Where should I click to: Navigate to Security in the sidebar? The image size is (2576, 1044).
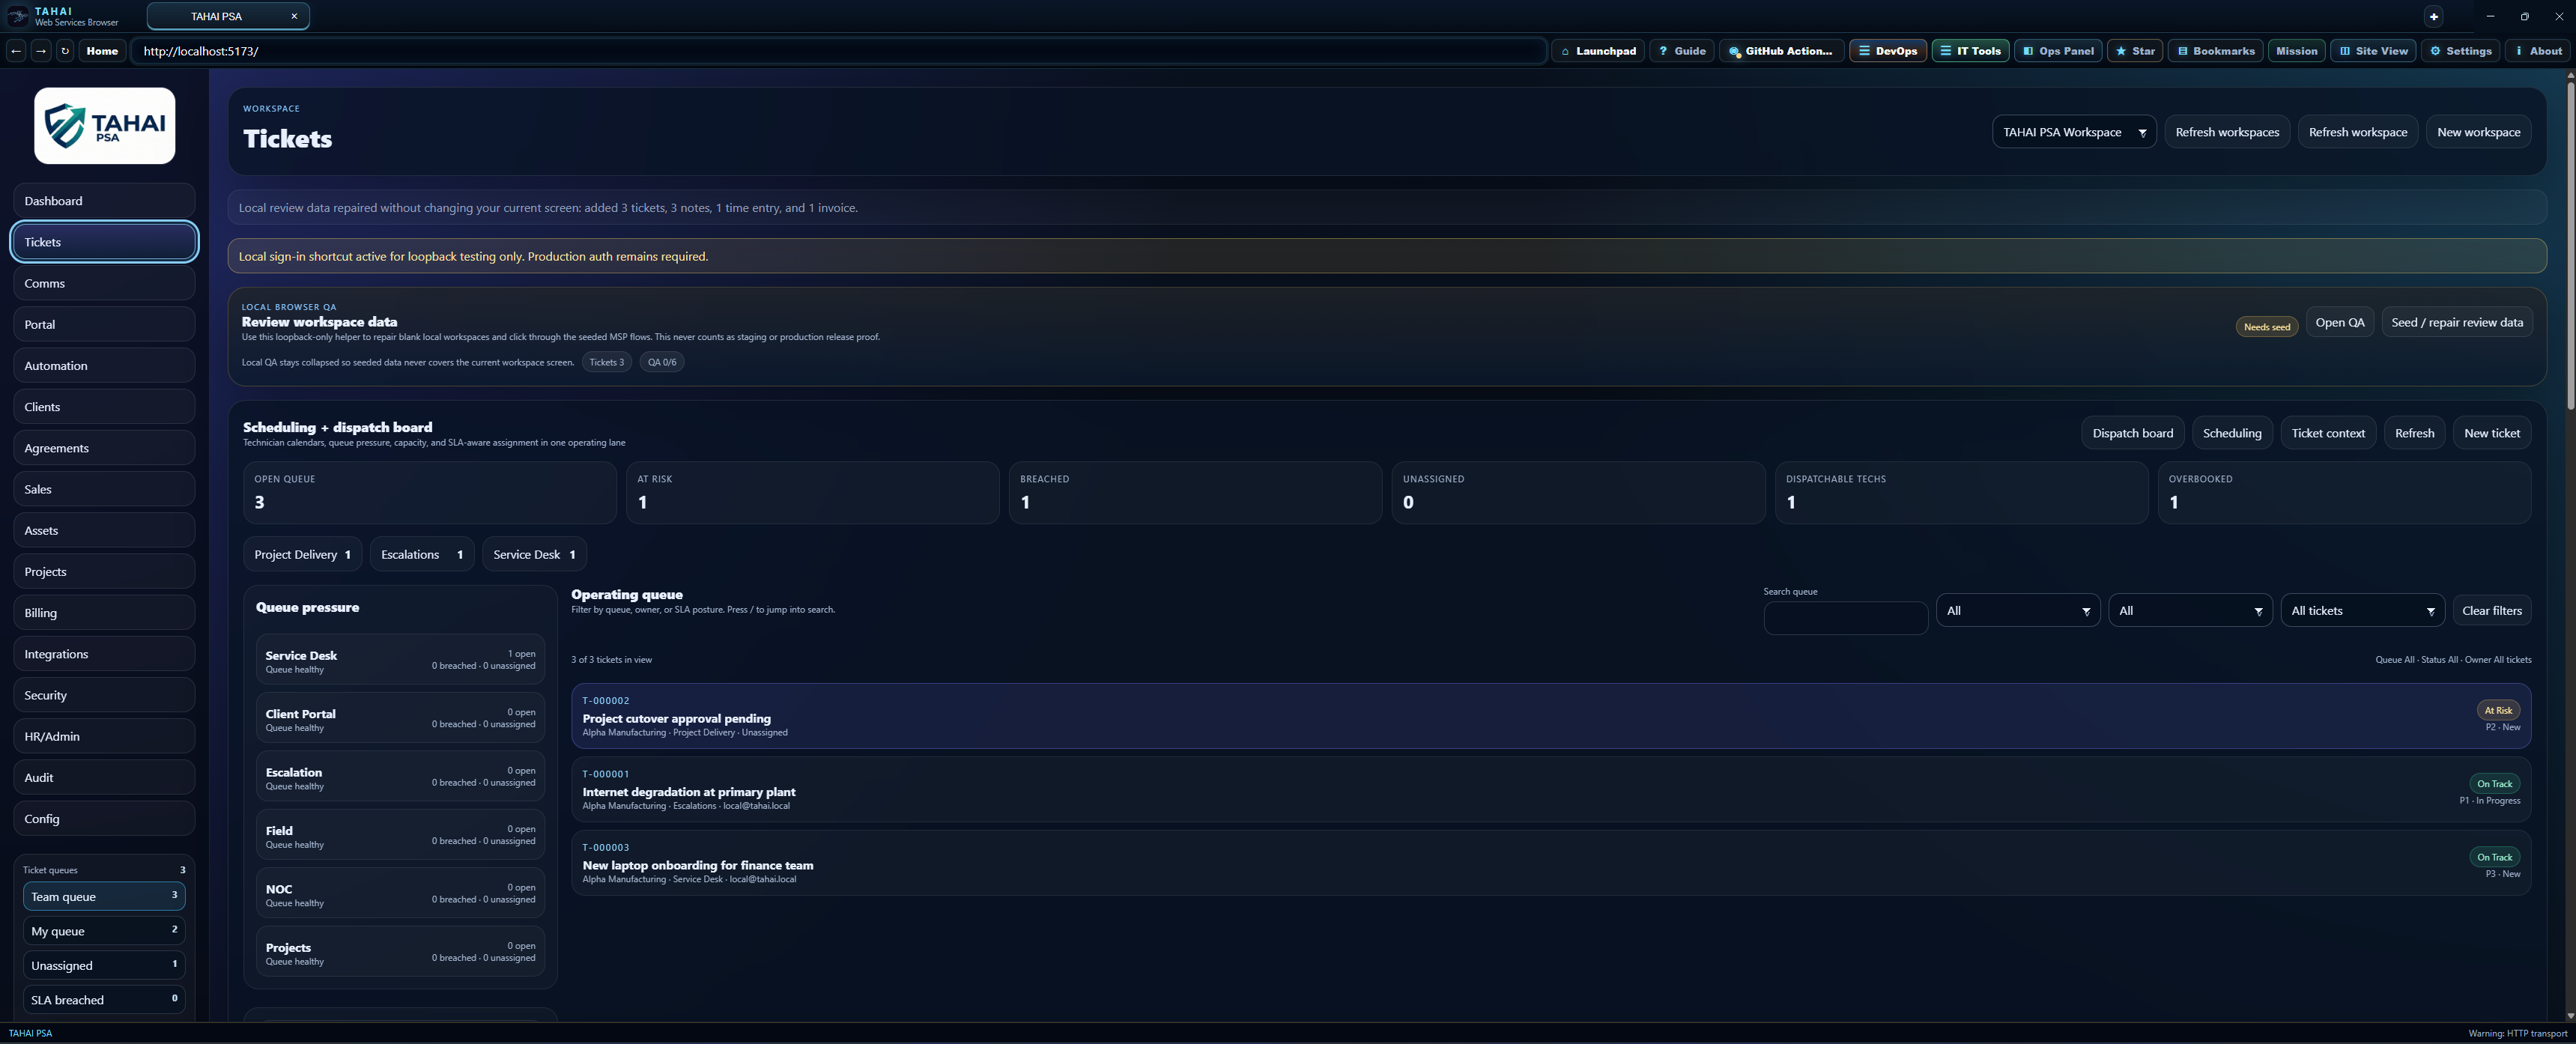104,695
